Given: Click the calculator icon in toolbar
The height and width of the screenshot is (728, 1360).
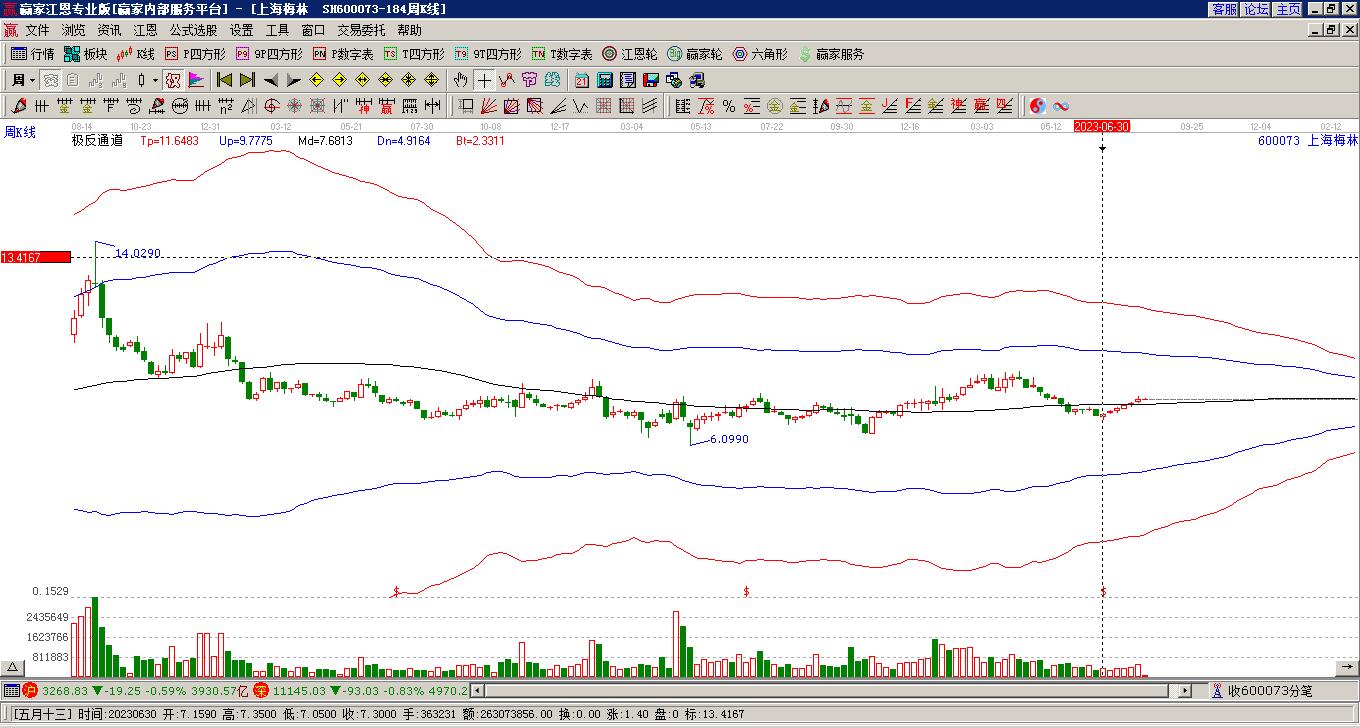Looking at the screenshot, I should [x=605, y=80].
